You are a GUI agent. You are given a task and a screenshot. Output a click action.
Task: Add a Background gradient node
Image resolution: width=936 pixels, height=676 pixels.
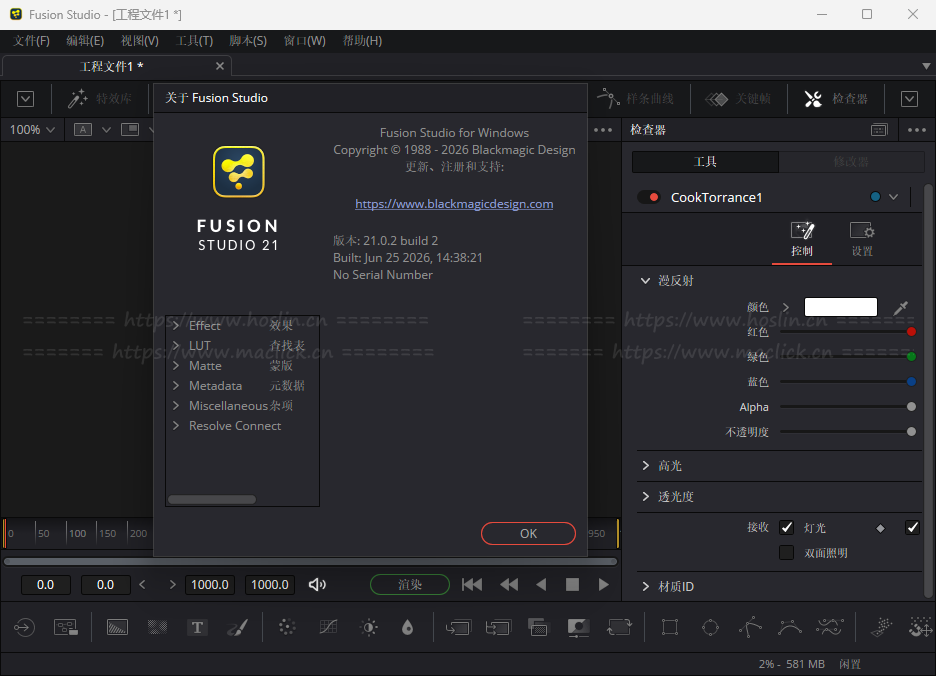[x=117, y=627]
